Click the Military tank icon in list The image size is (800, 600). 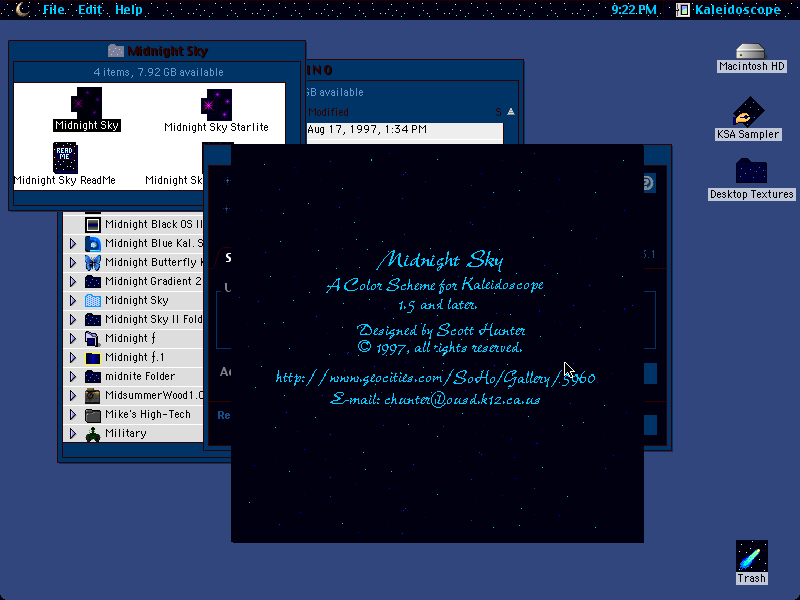(x=92, y=434)
